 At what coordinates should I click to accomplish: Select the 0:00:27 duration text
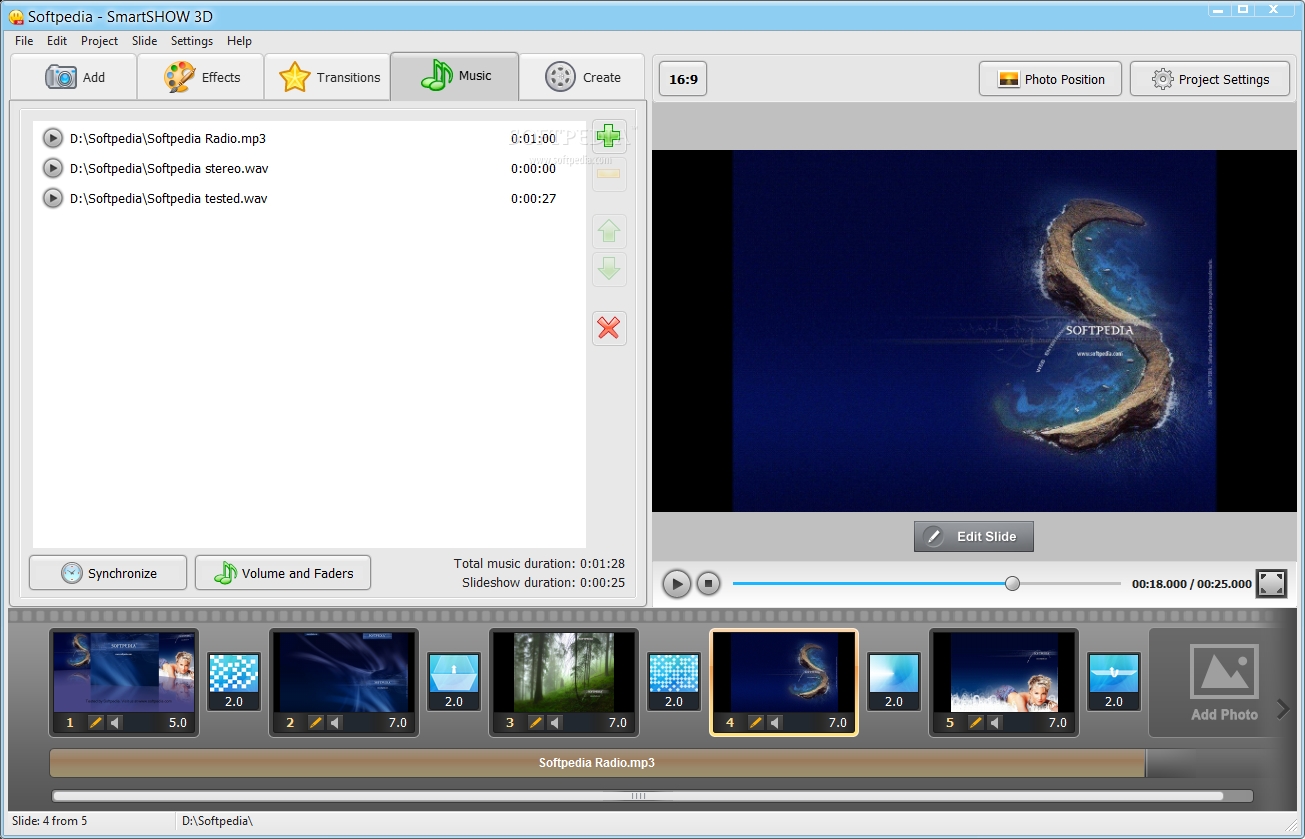click(533, 199)
